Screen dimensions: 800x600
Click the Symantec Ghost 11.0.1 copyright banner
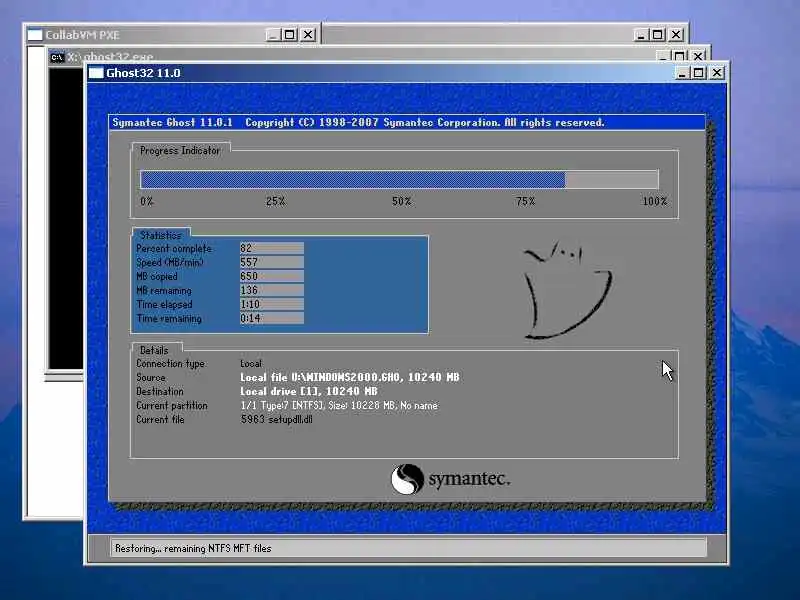(x=407, y=122)
